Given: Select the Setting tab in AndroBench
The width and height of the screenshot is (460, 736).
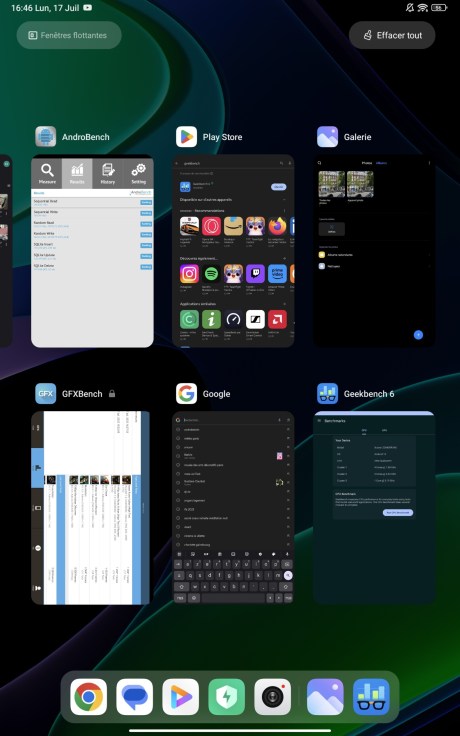Looking at the screenshot, I should pyautogui.click(x=138, y=173).
